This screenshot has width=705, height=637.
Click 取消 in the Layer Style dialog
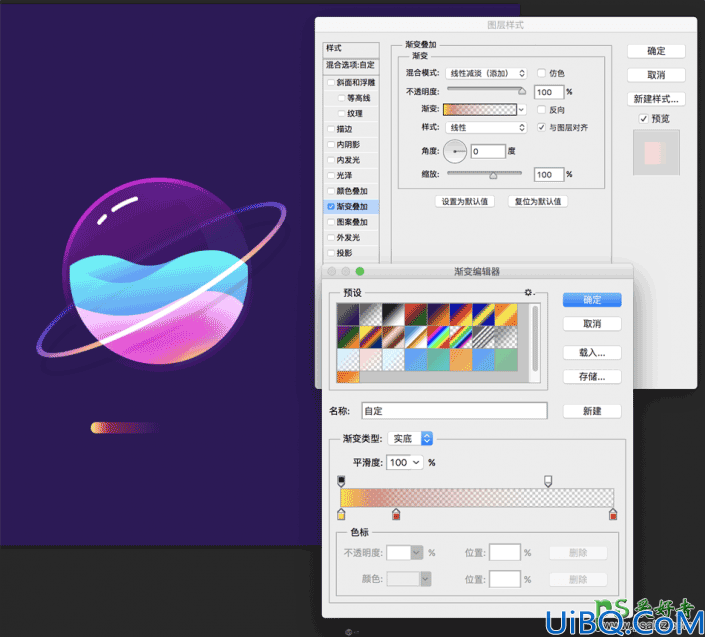(656, 75)
